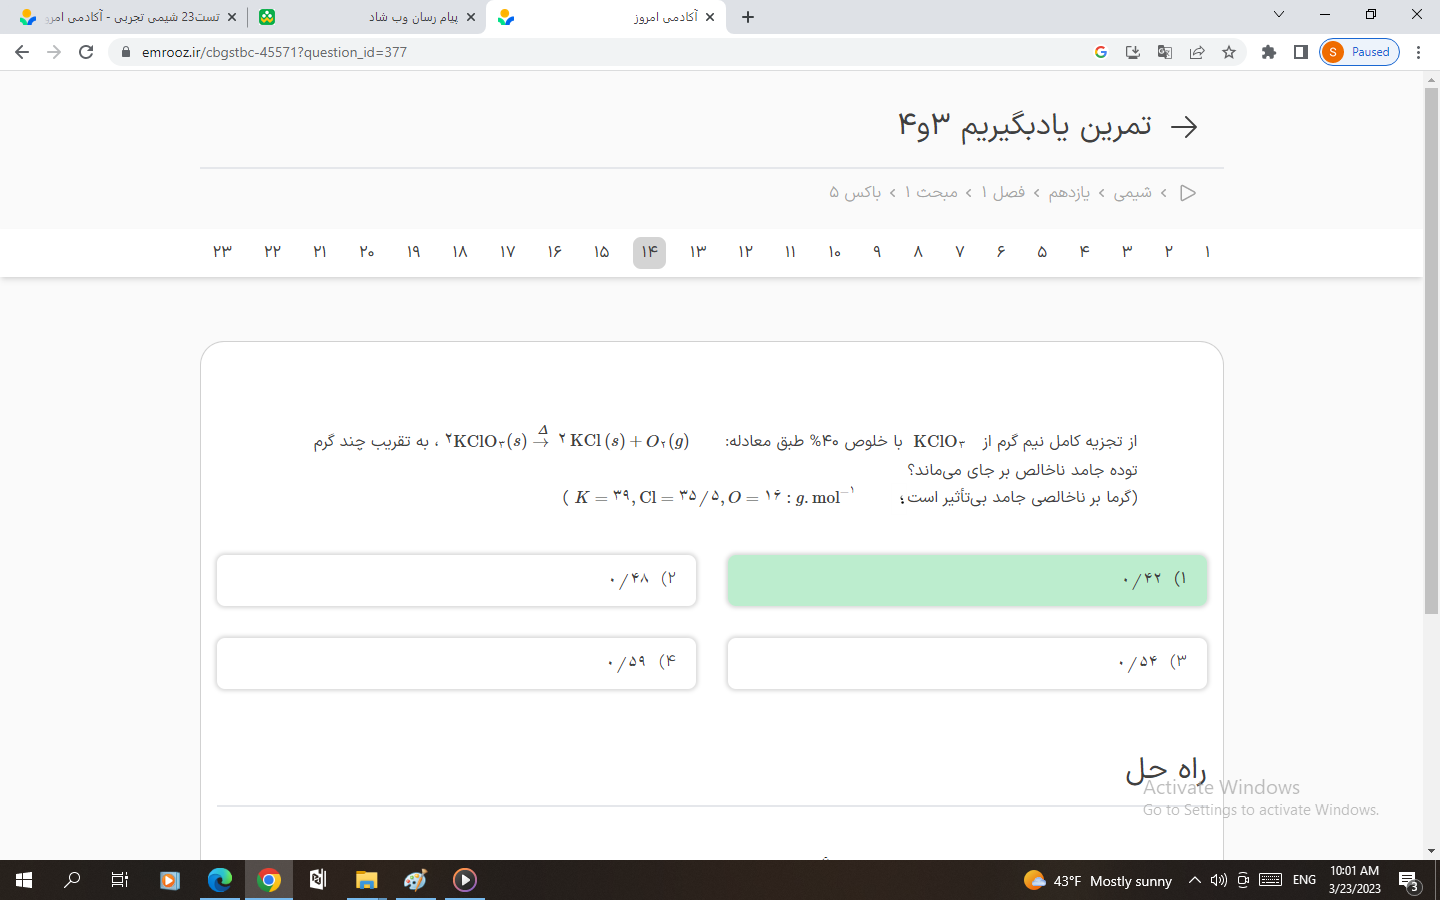This screenshot has height=900, width=1440.
Task: Click the Share this page icon
Action: pyautogui.click(x=1197, y=52)
